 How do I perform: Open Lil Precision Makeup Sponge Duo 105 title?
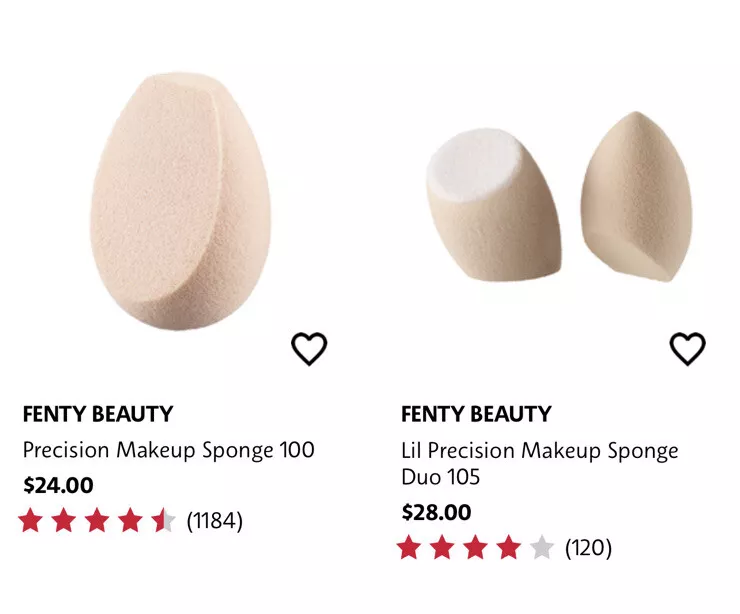(x=539, y=463)
